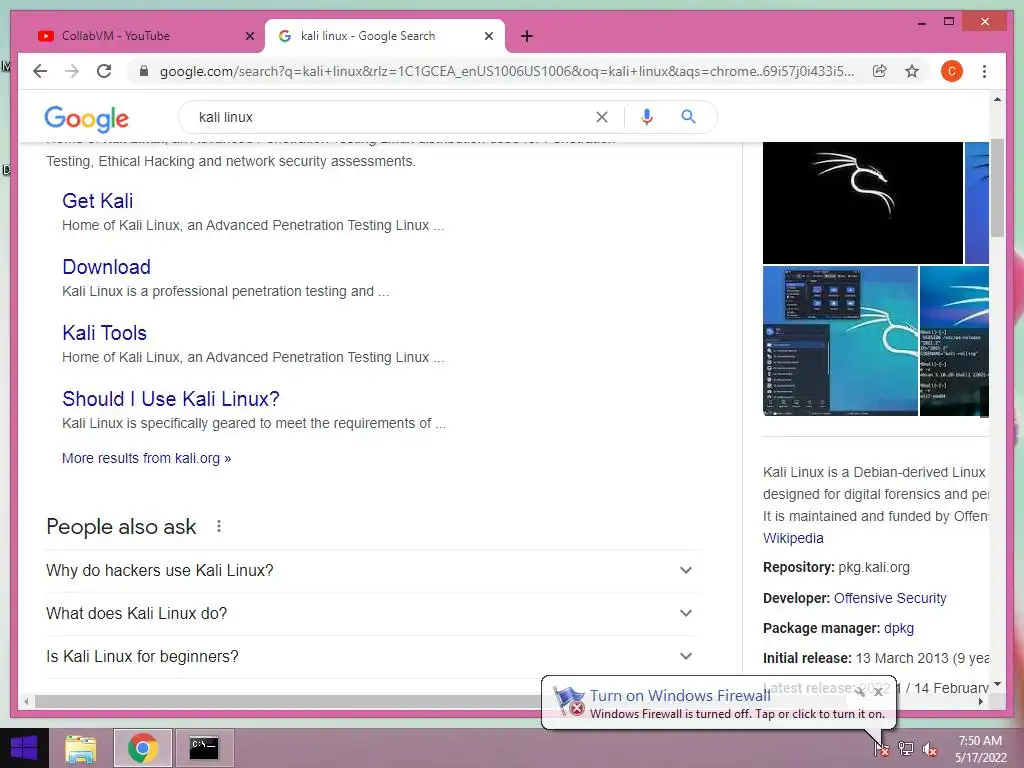Viewport: 1024px width, 768px height.
Task: Go to Google home via logo
Action: point(86,118)
